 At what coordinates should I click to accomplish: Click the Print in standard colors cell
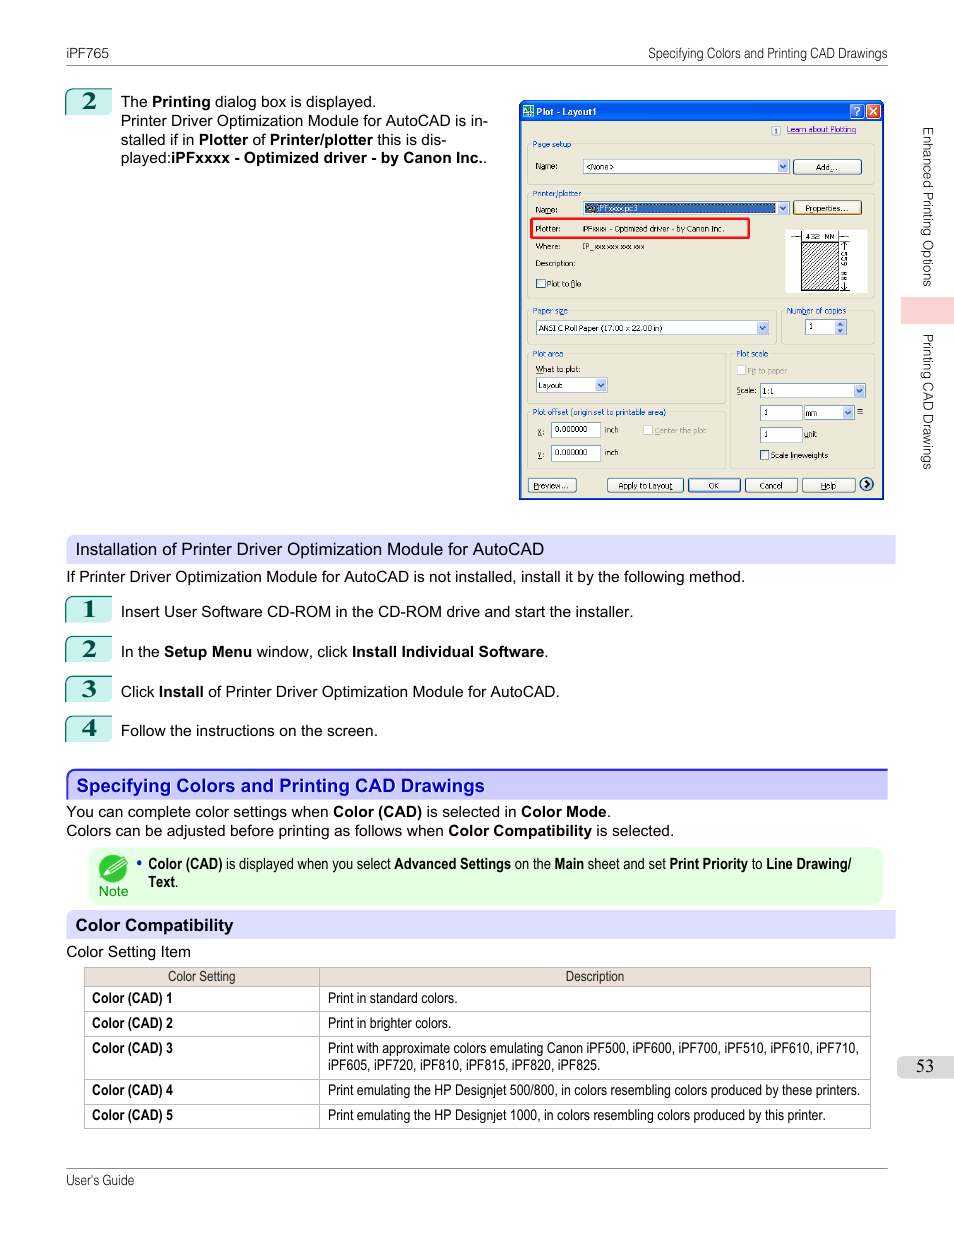tap(595, 998)
